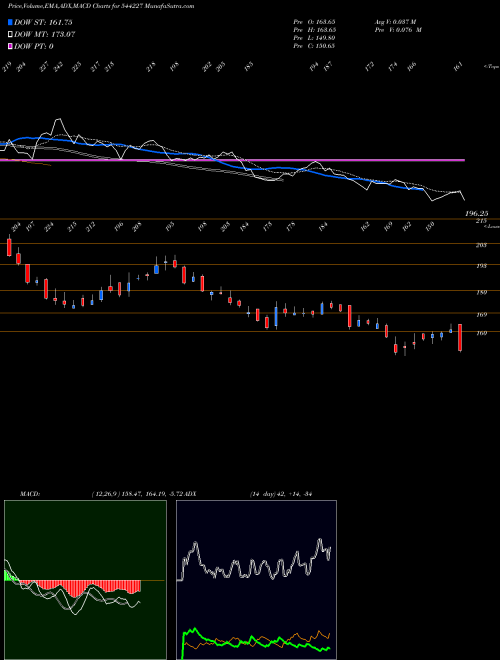Image resolution: width=500 pixels, height=660 pixels.
Task: Select the 'DOW MT: 173.07' legend label
Action: 45,35
